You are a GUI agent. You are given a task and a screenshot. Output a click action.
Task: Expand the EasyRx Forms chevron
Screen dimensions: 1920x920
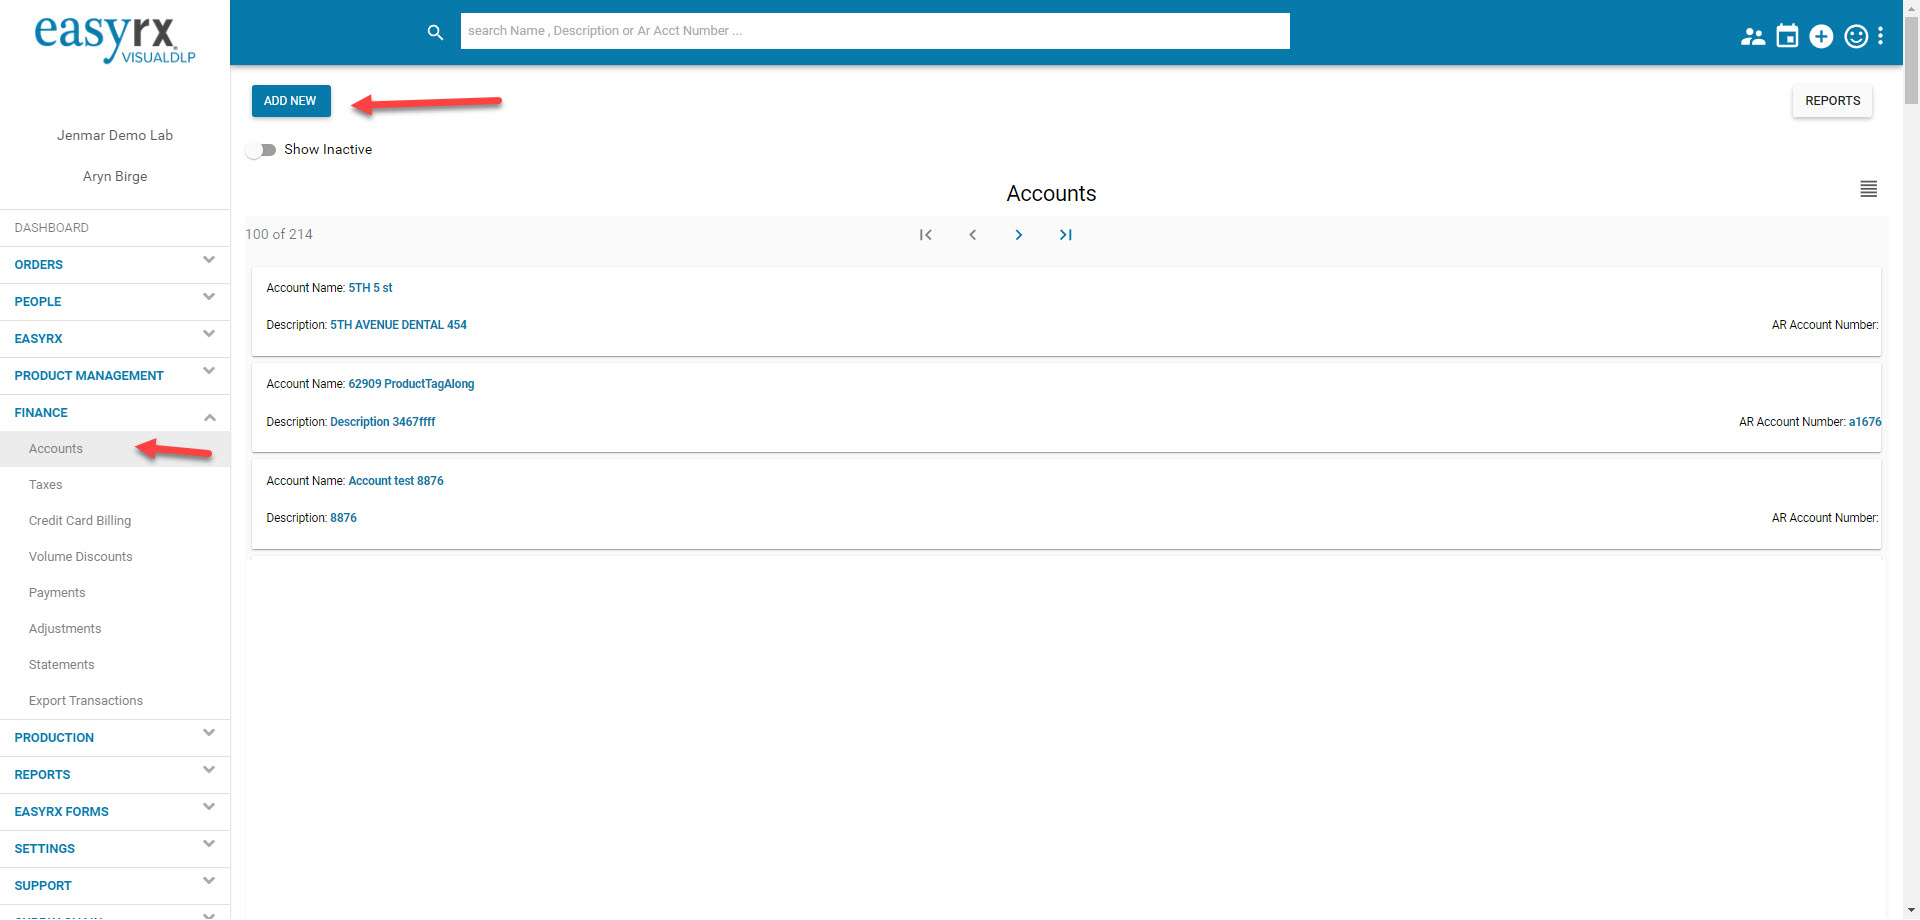(209, 807)
